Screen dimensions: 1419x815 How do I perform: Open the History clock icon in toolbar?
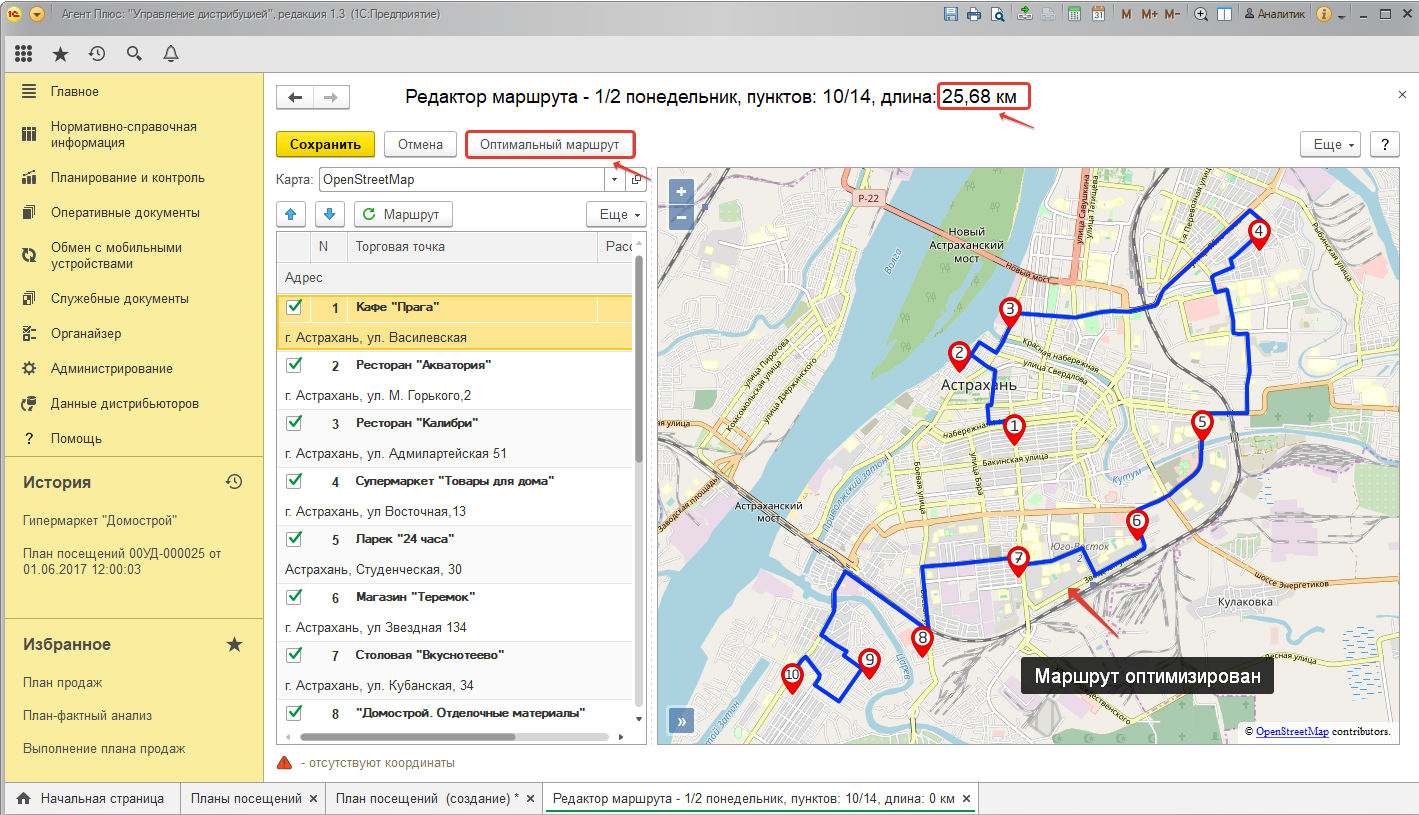pos(97,54)
